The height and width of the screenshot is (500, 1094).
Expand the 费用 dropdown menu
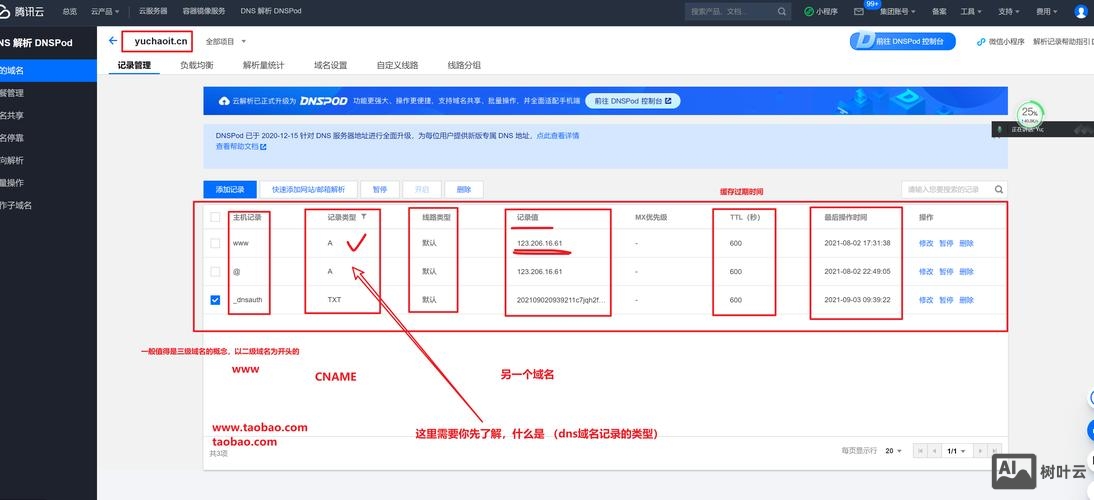[x=1046, y=11]
